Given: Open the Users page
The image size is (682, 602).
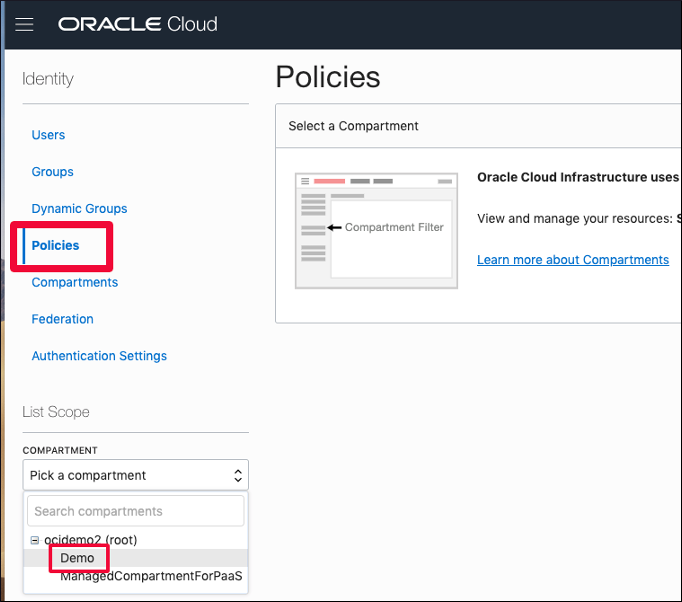Looking at the screenshot, I should (48, 135).
